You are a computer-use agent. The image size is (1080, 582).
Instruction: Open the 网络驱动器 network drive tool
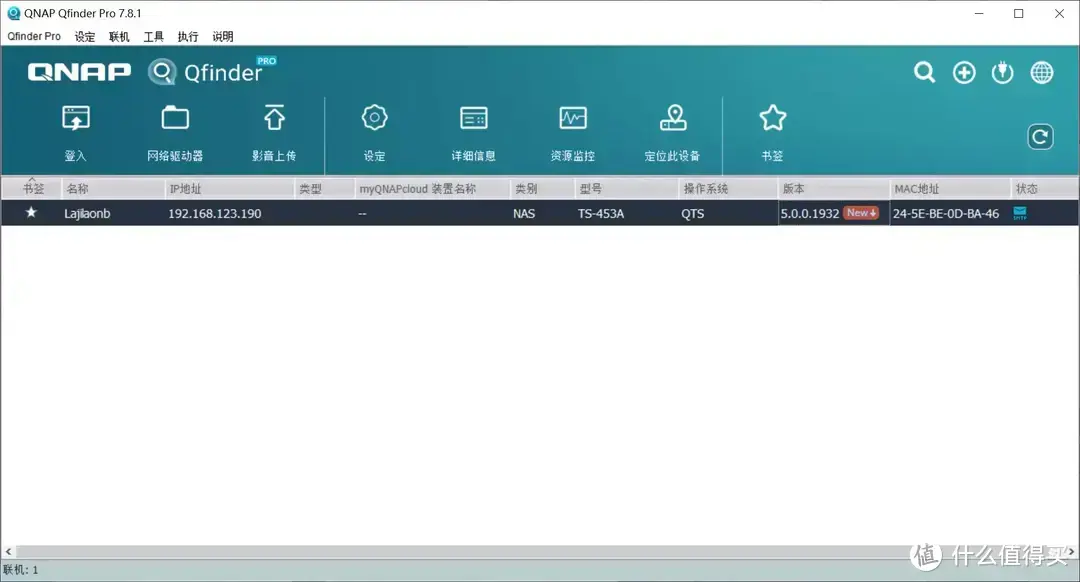(174, 130)
